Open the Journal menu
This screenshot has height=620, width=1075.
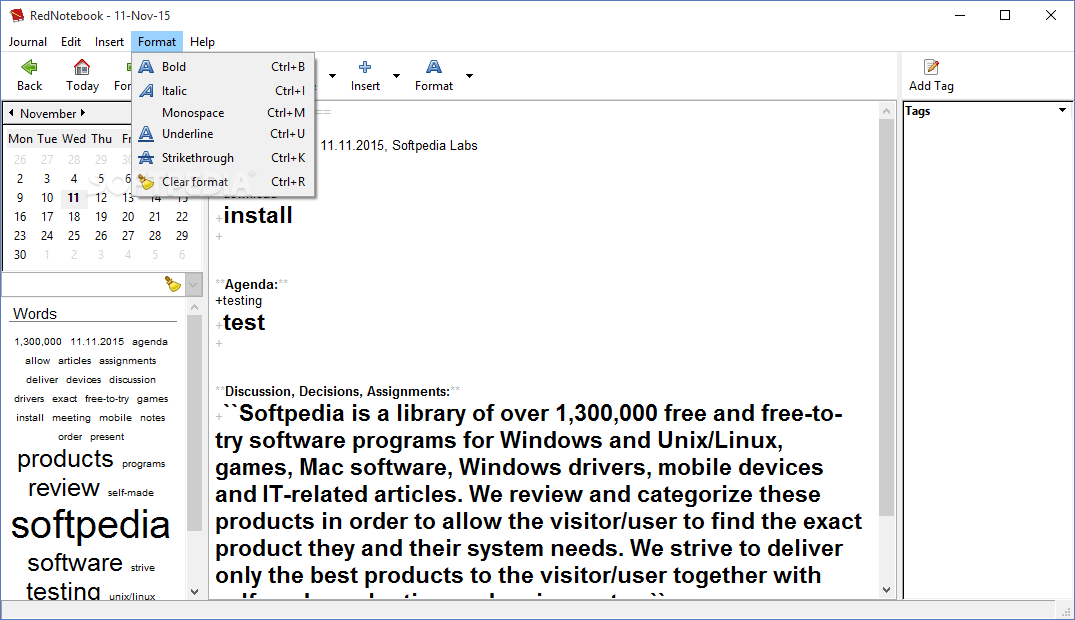(27, 42)
